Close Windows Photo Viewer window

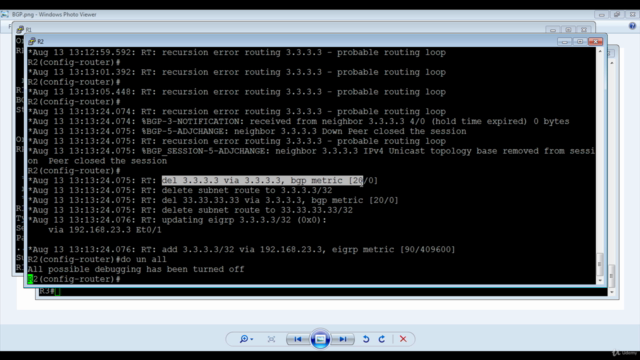[x=633, y=15]
